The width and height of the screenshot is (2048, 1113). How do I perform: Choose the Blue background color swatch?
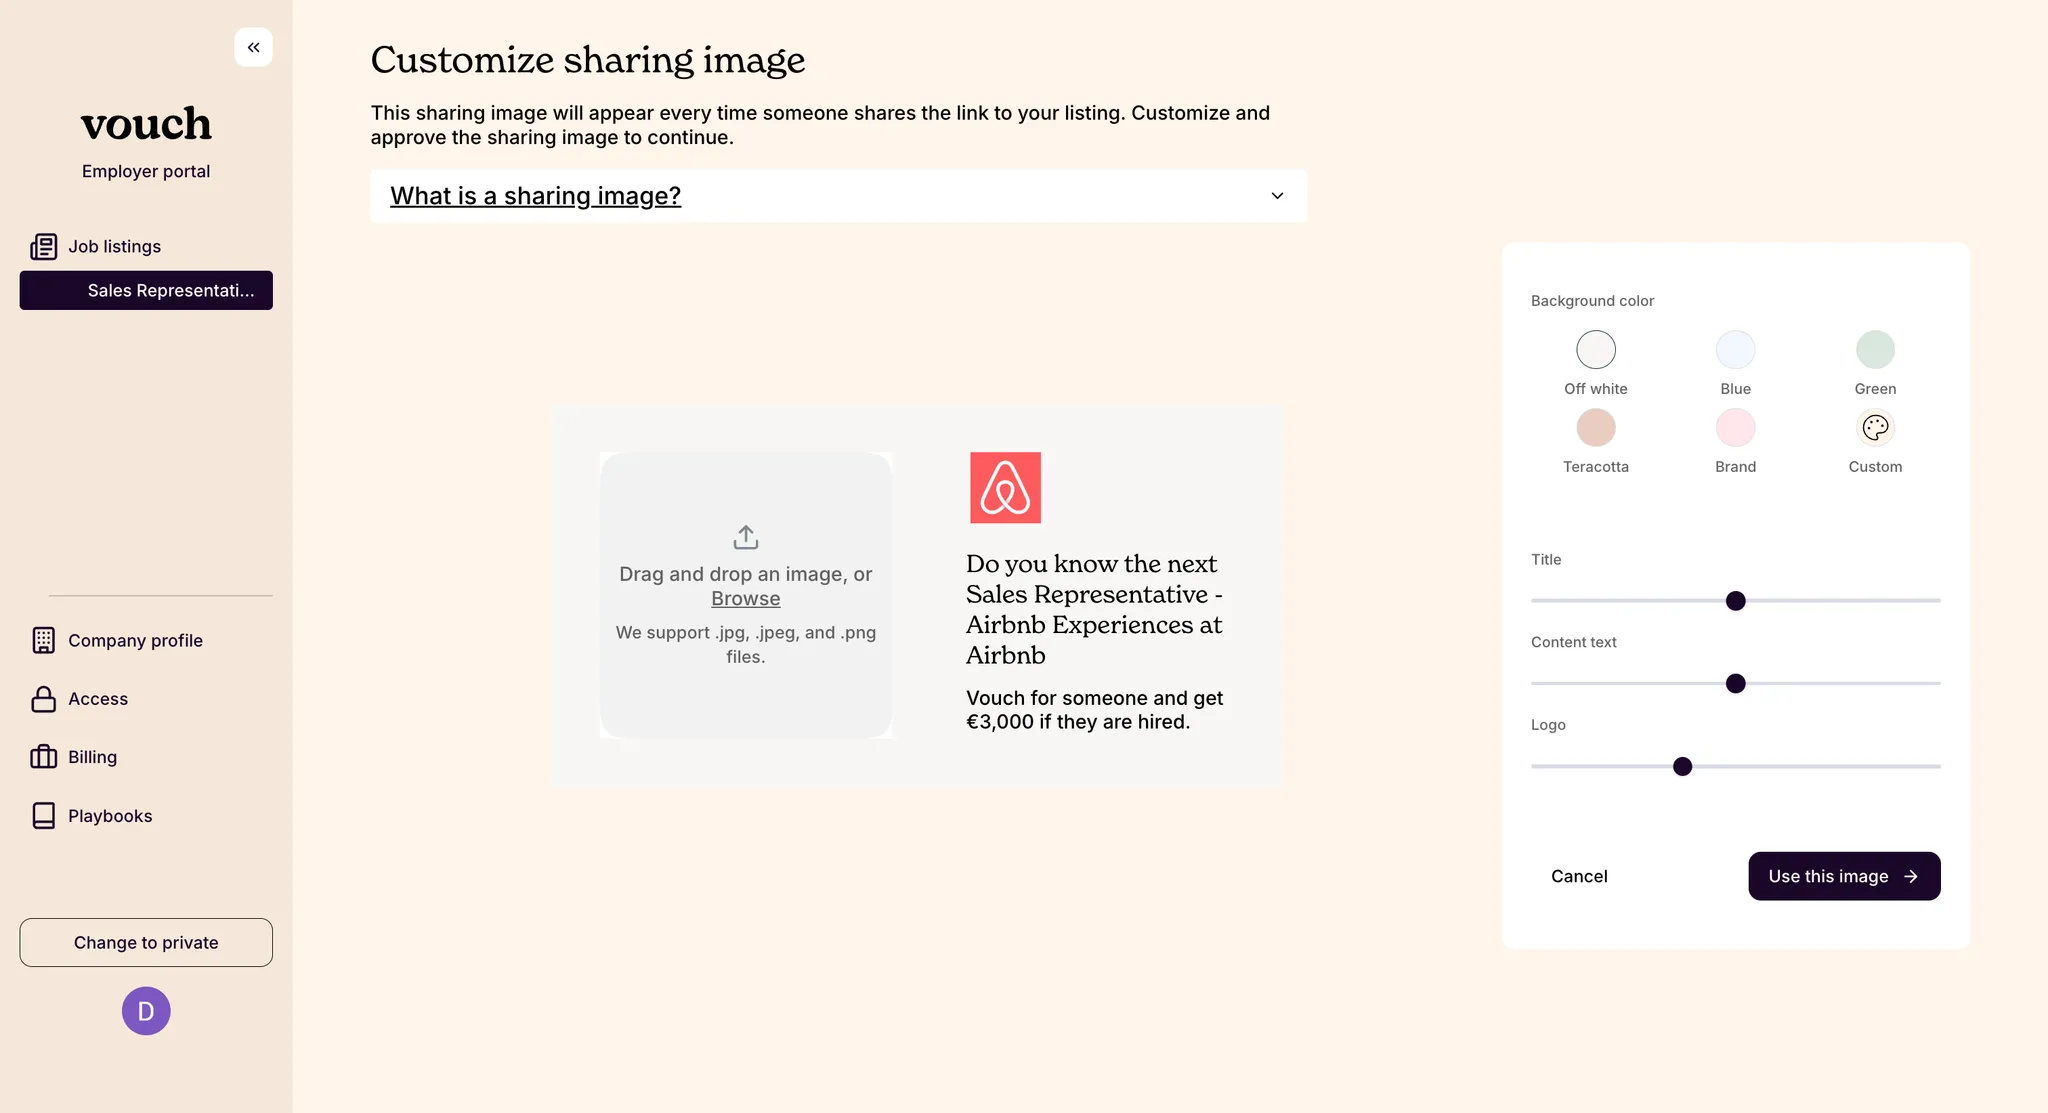1735,350
